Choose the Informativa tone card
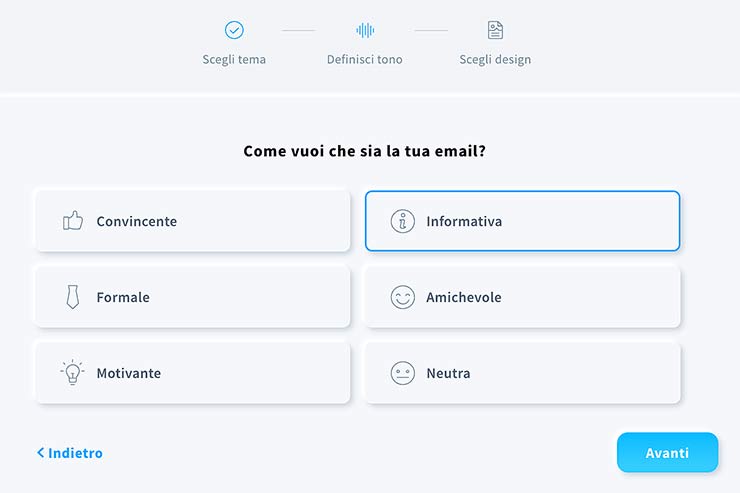740x493 pixels. (522, 221)
